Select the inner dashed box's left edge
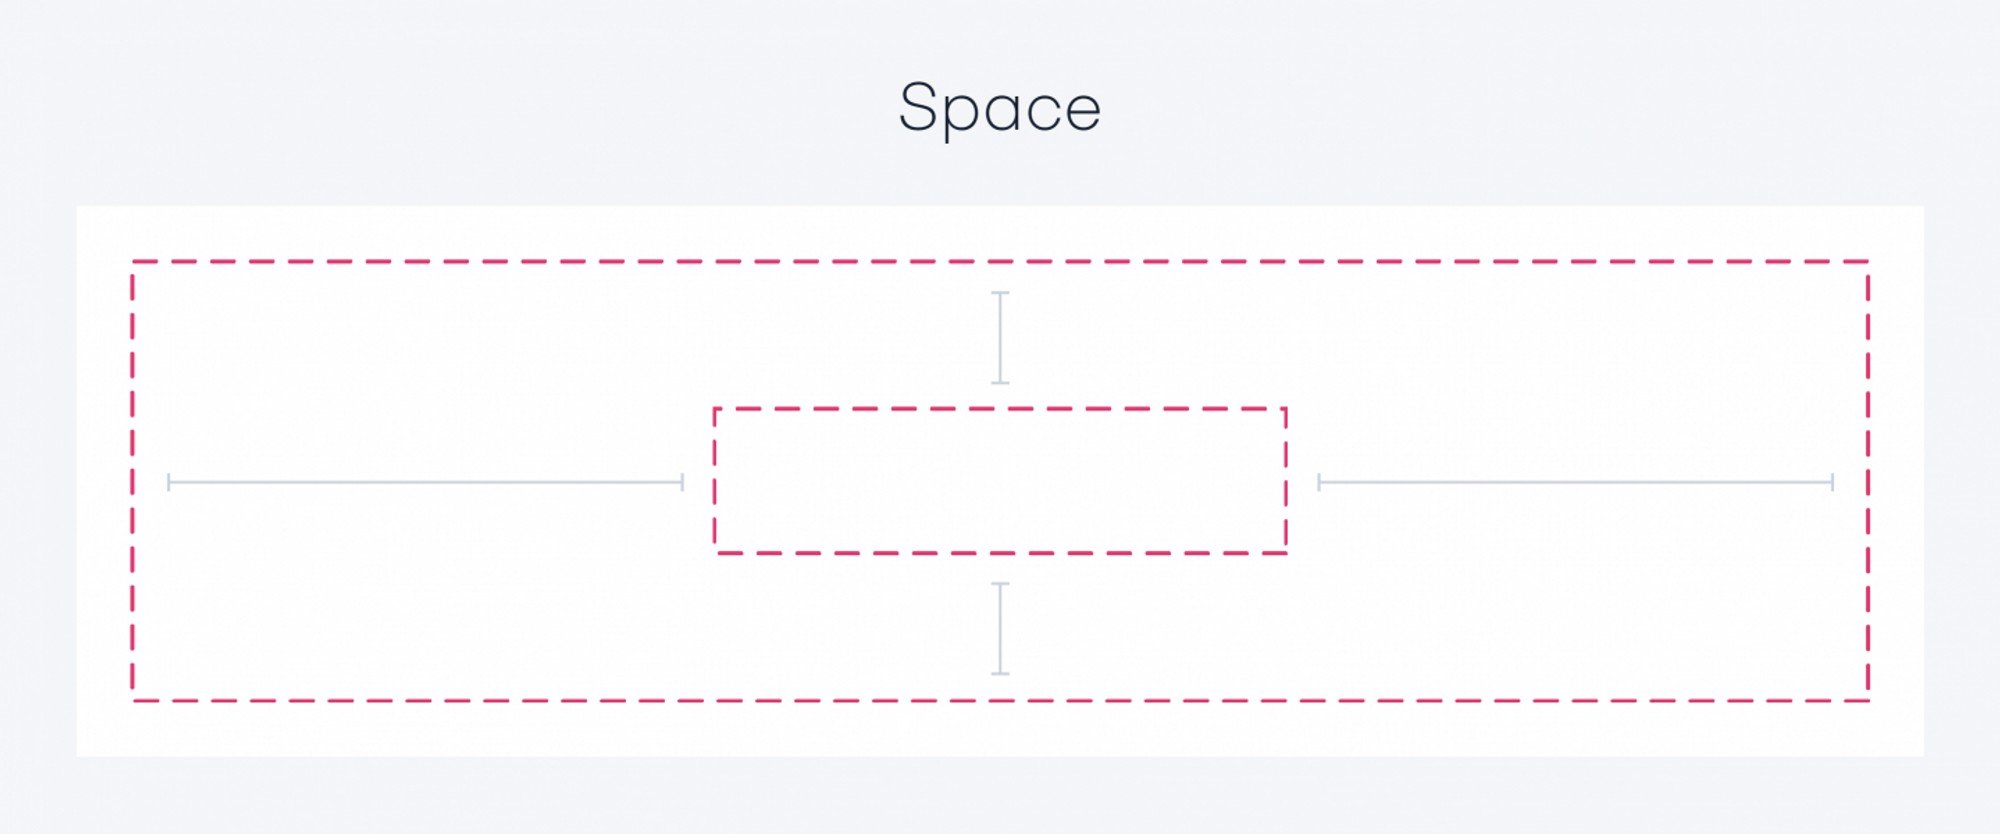2000x834 pixels. [715, 480]
